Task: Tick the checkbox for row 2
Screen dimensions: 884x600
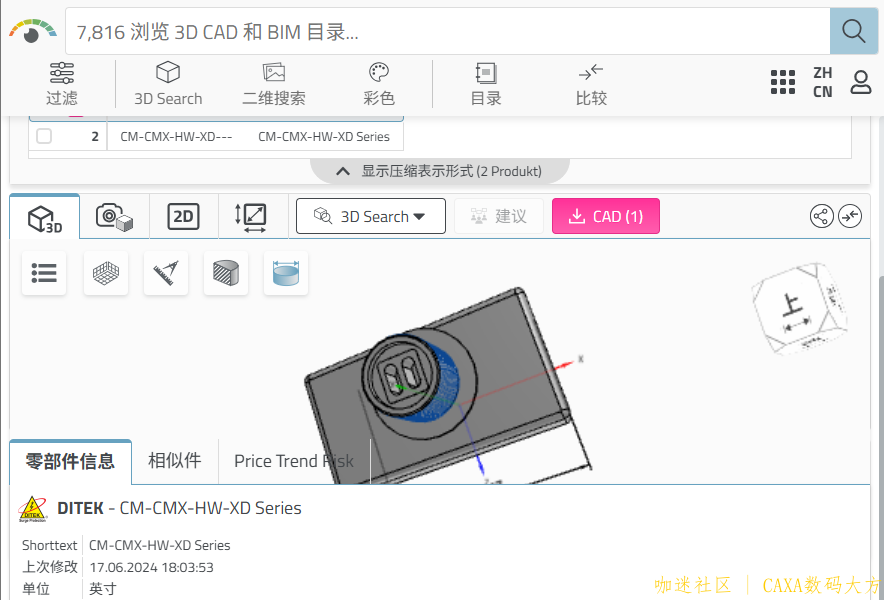Action: coord(44,136)
